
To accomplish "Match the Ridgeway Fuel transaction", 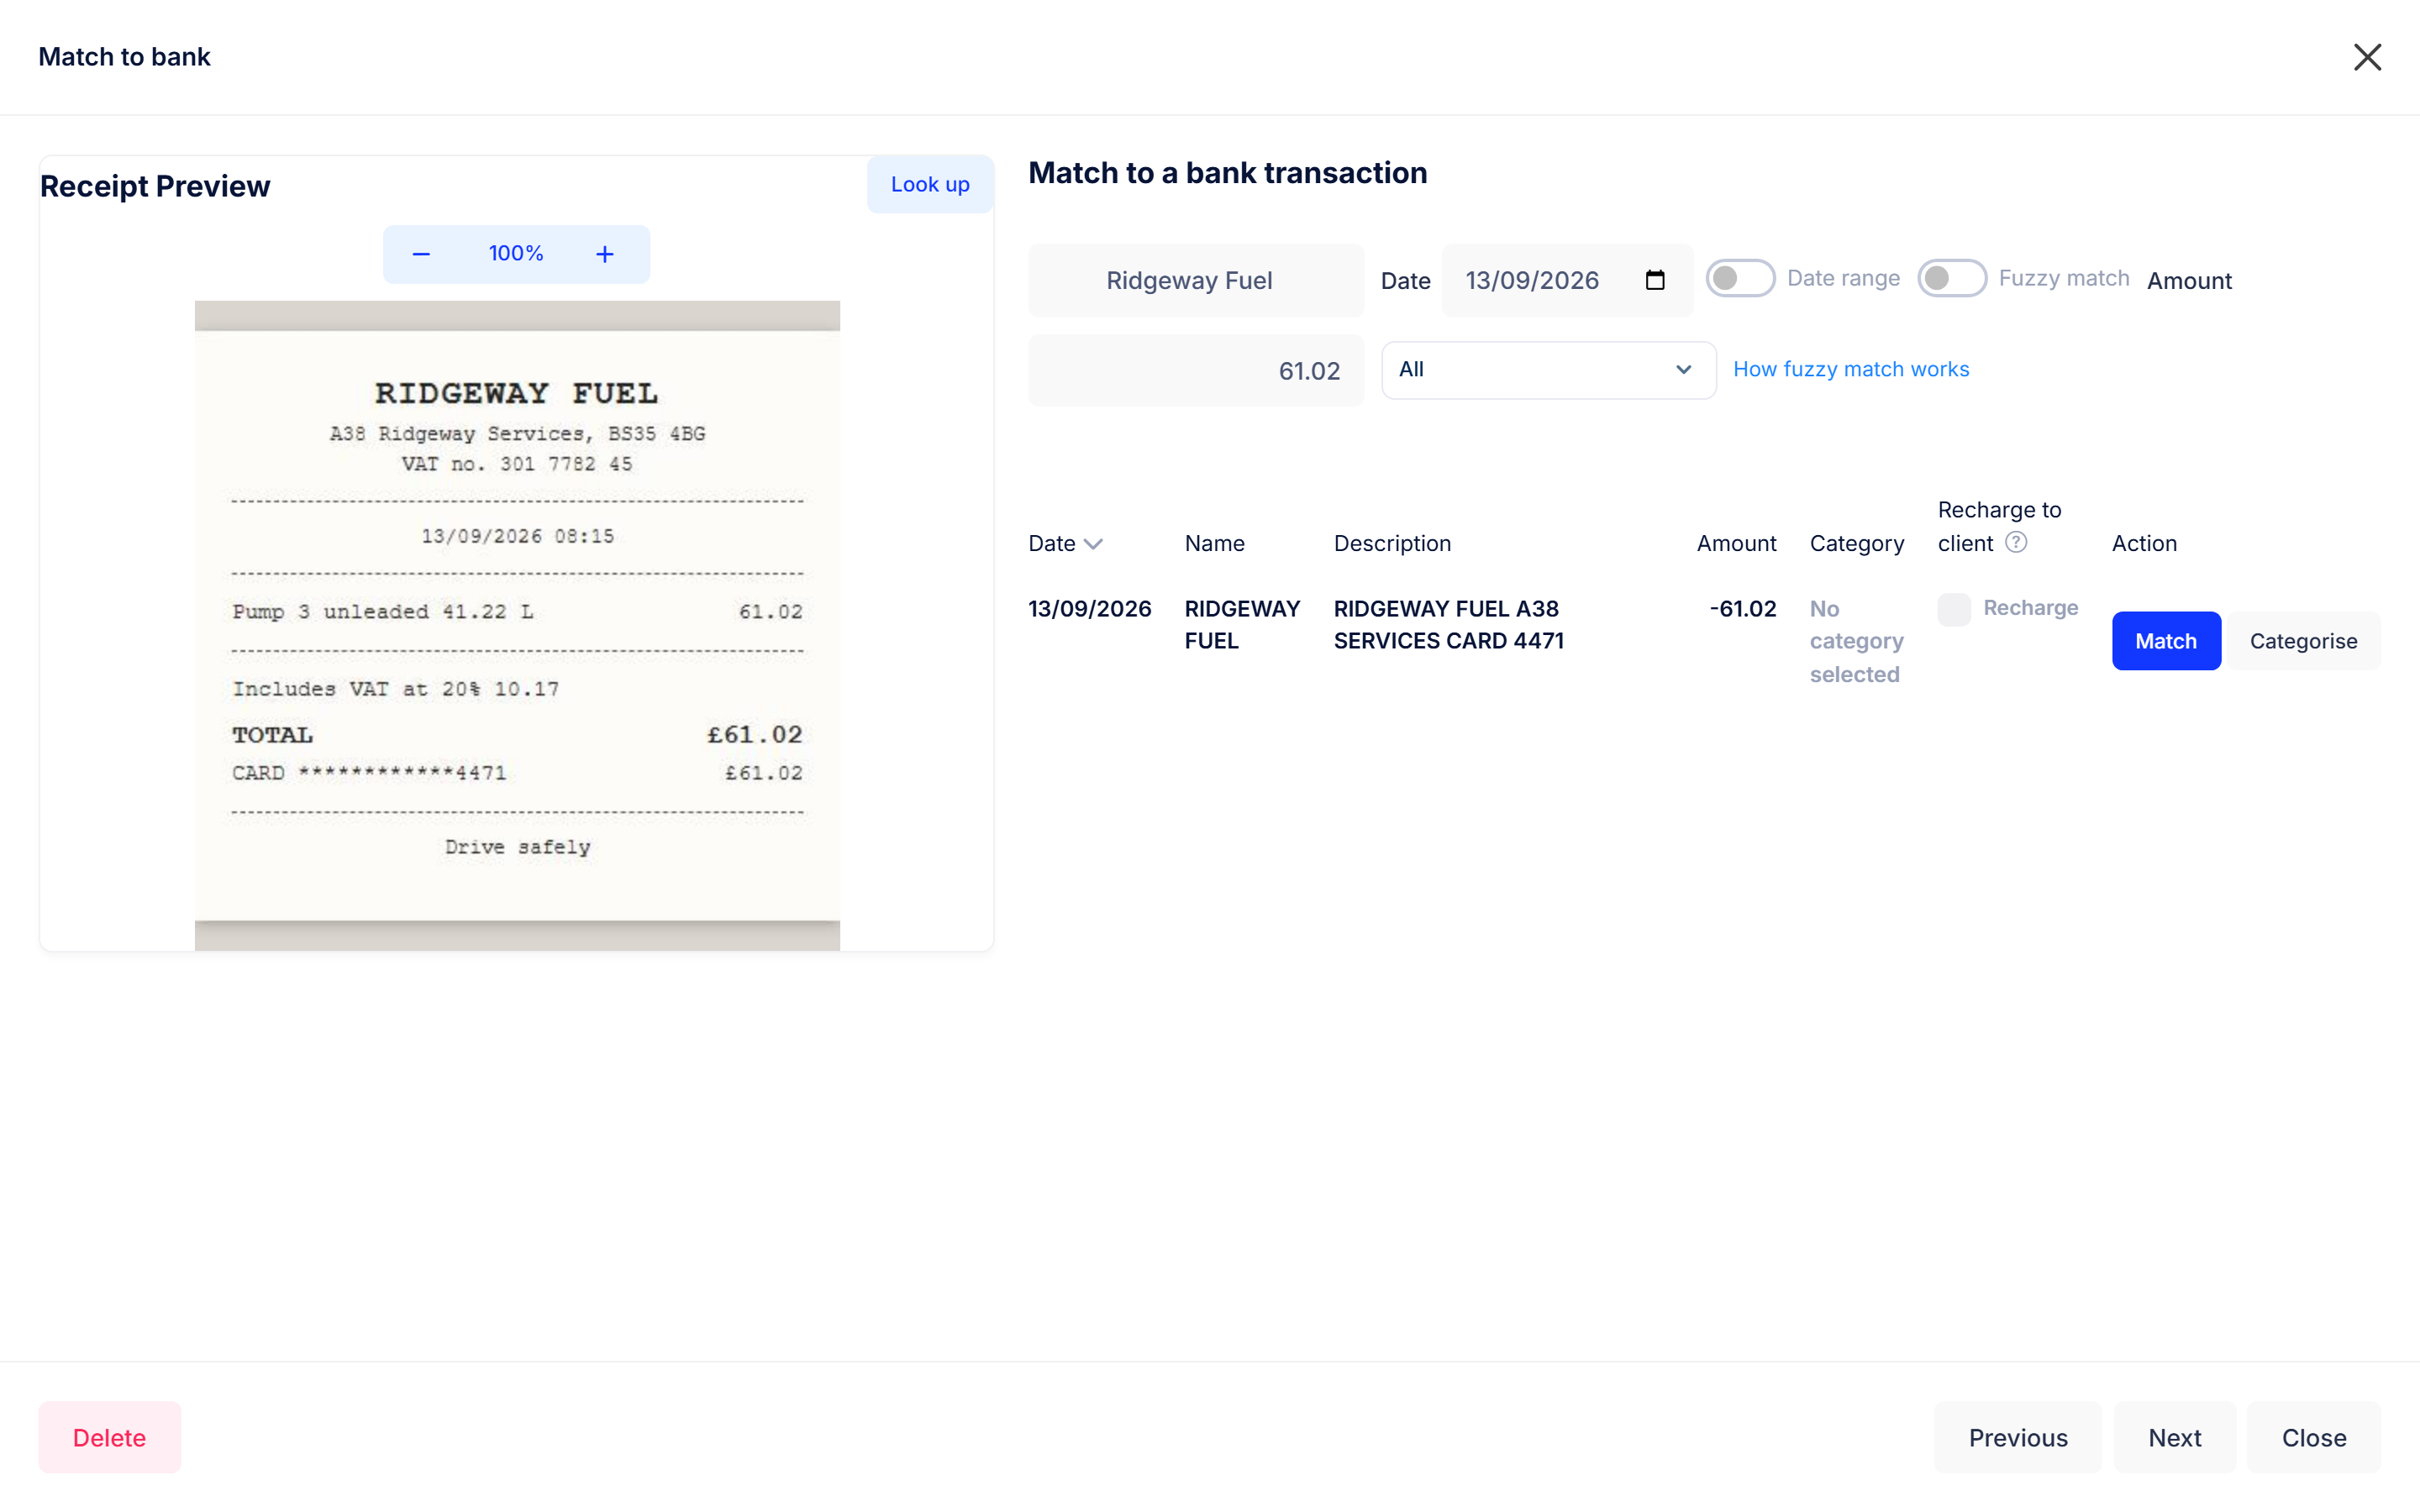I will 2165,641.
